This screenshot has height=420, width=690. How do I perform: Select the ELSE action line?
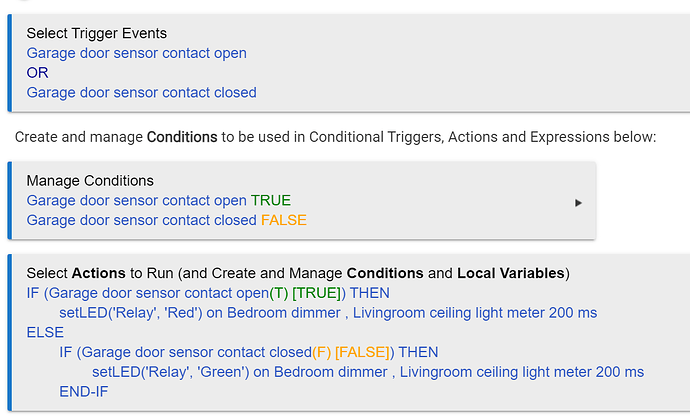click(45, 332)
